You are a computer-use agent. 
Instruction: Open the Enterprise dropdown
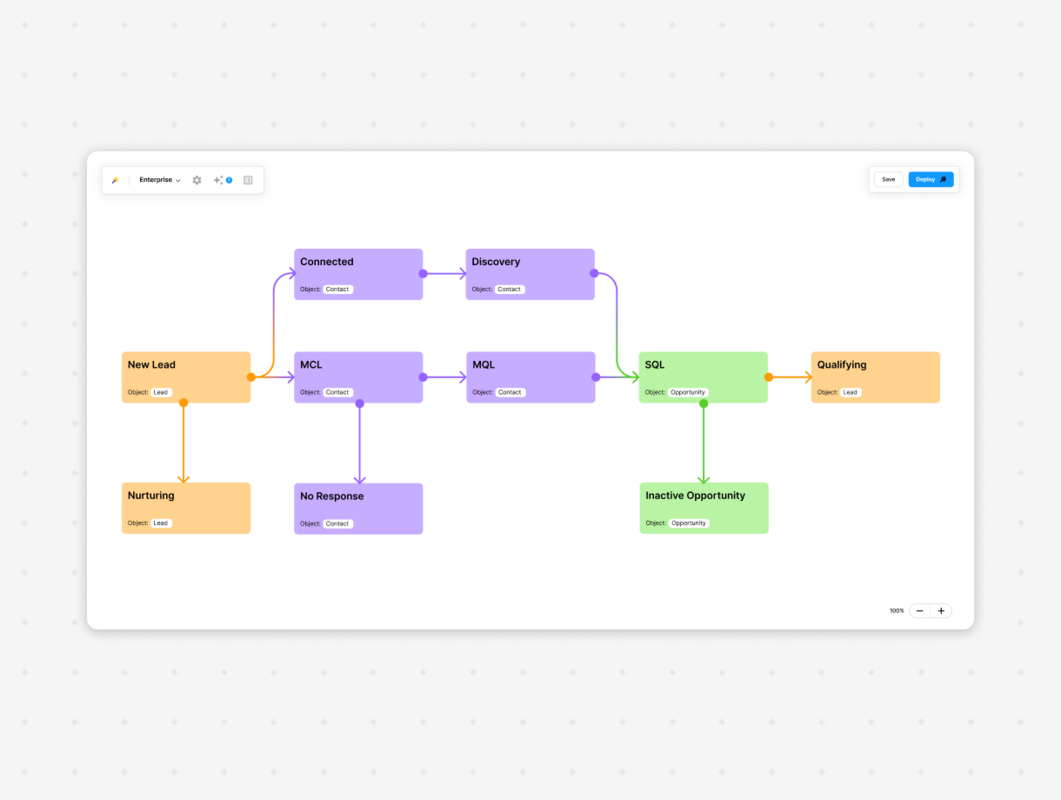point(160,180)
